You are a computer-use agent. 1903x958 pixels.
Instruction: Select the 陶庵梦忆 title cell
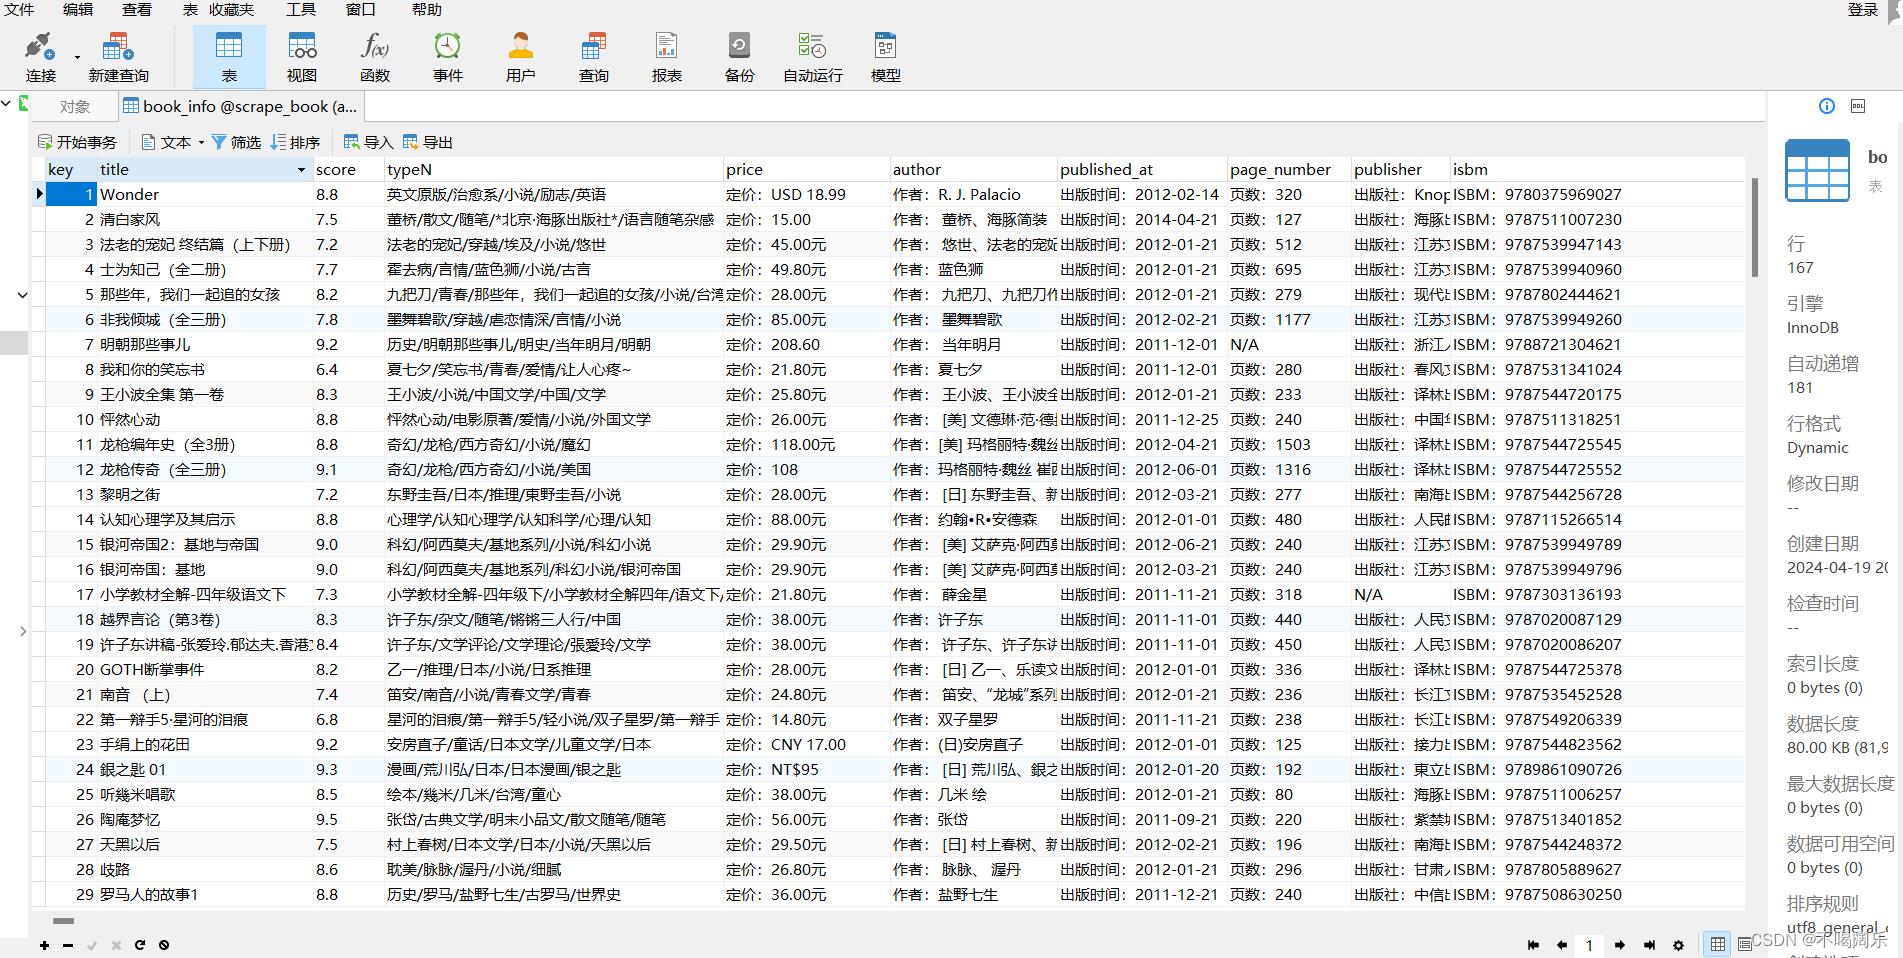pos(205,820)
